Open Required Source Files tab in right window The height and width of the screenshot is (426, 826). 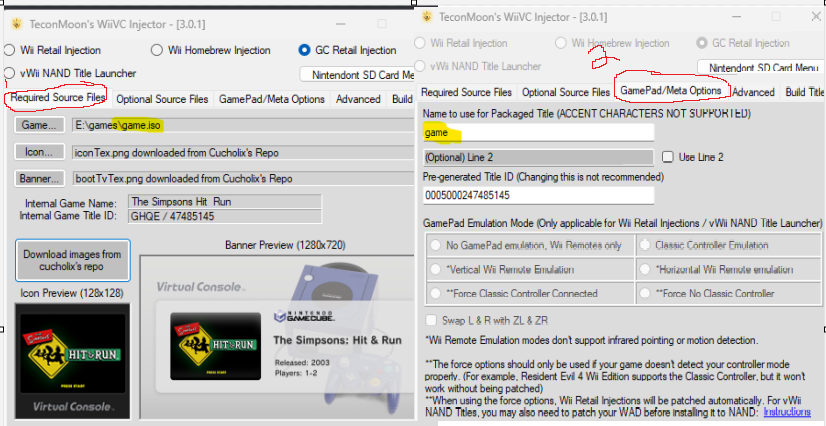466,92
